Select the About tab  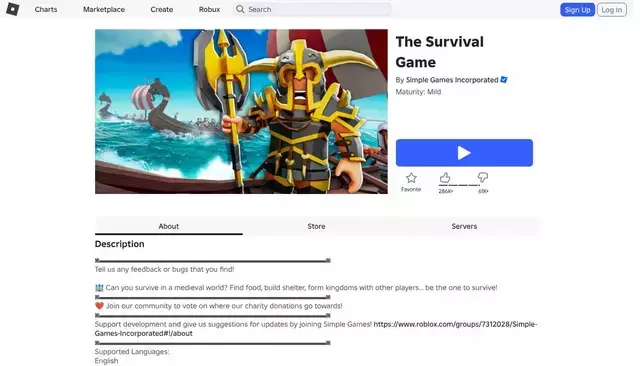[x=169, y=226]
